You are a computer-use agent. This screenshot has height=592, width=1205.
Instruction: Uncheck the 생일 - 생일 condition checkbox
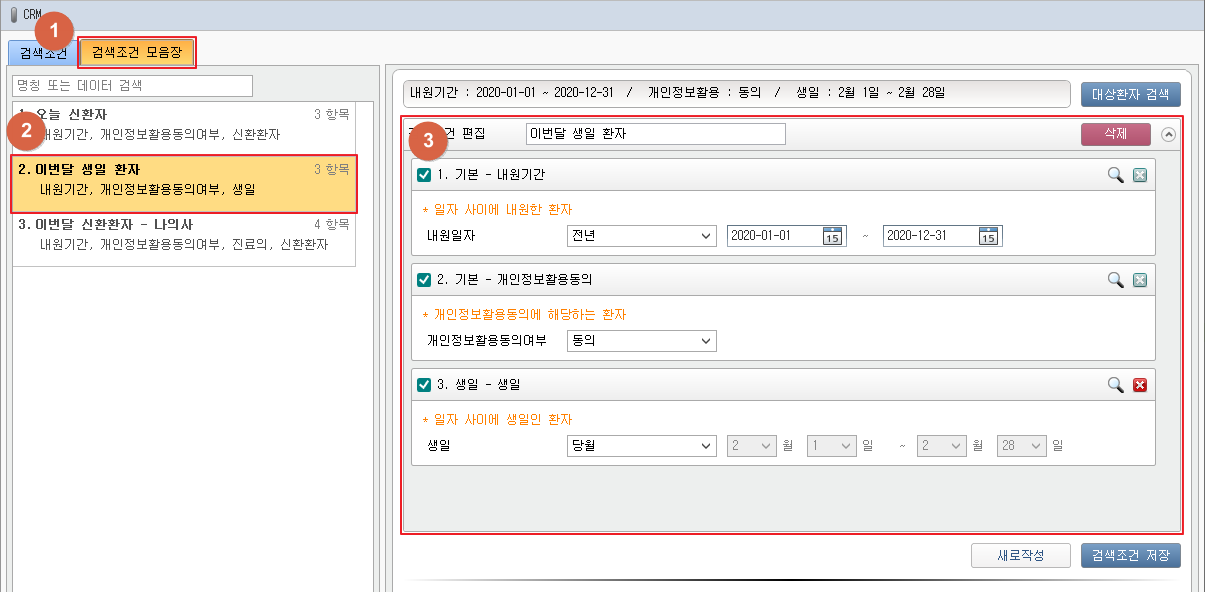pyautogui.click(x=424, y=385)
